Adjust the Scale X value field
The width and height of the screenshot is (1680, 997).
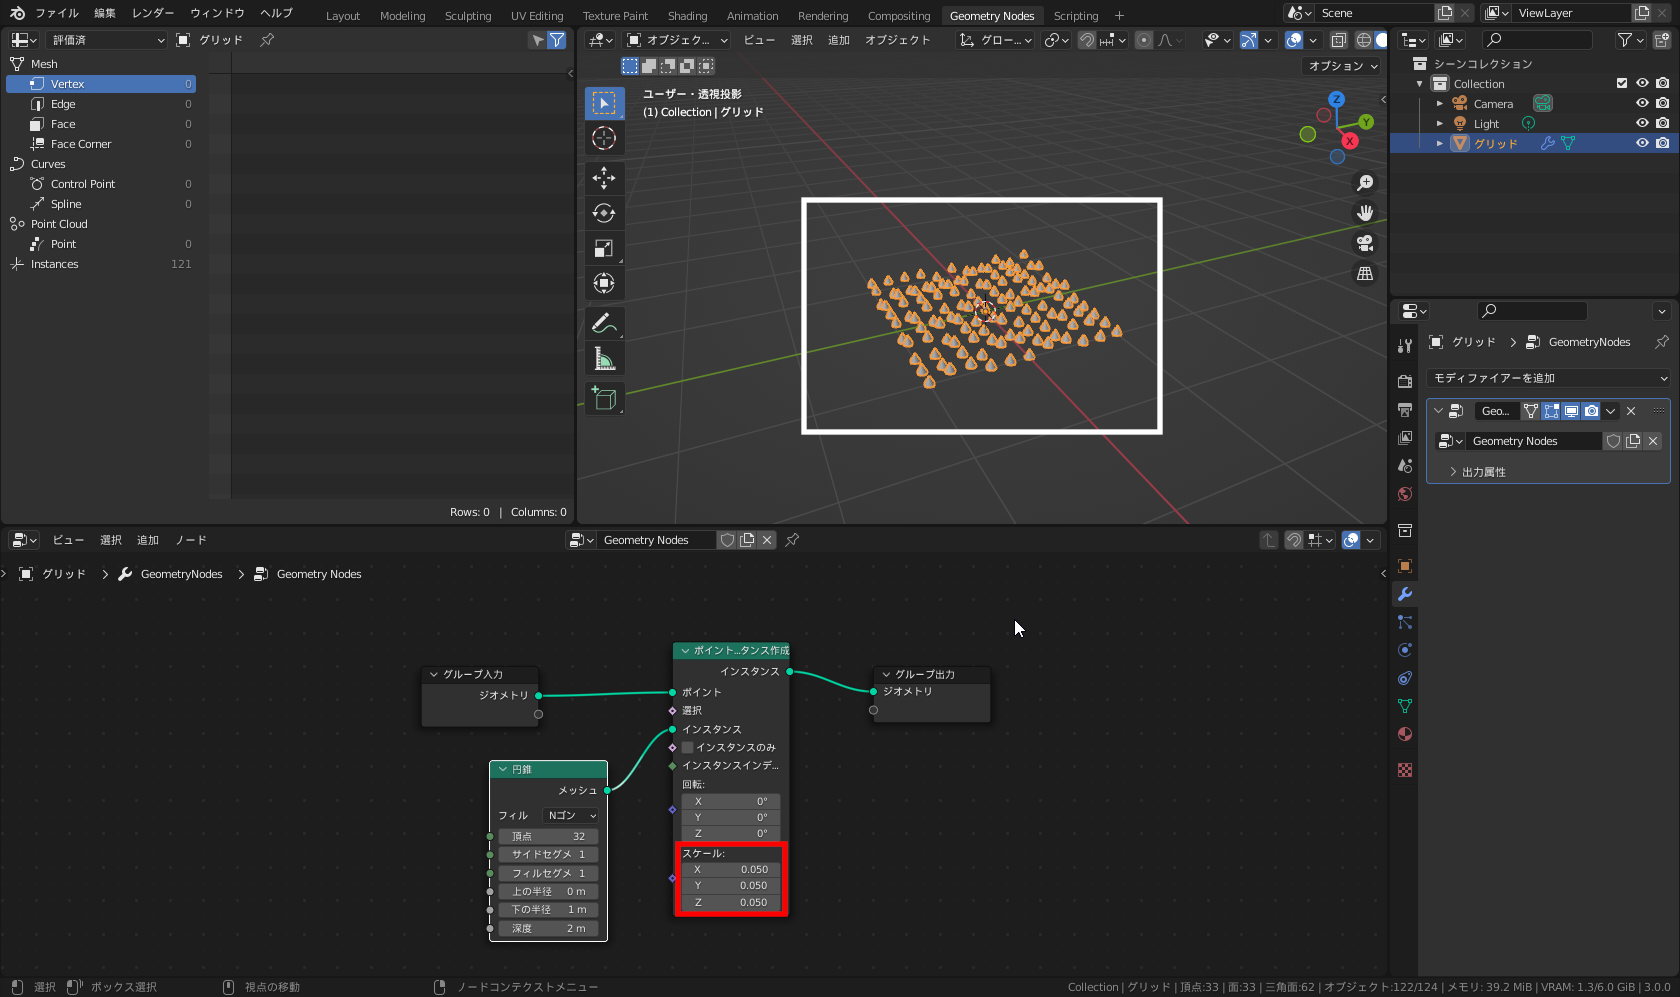731,869
